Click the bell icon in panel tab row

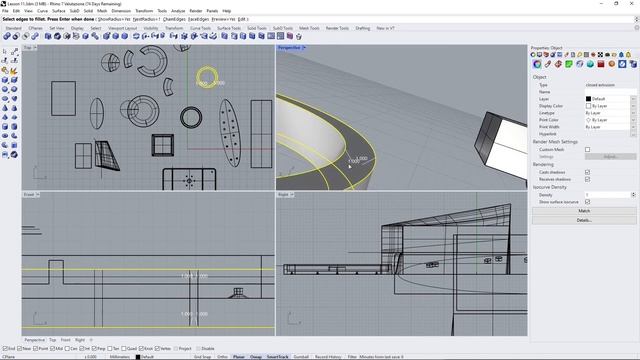628,55
